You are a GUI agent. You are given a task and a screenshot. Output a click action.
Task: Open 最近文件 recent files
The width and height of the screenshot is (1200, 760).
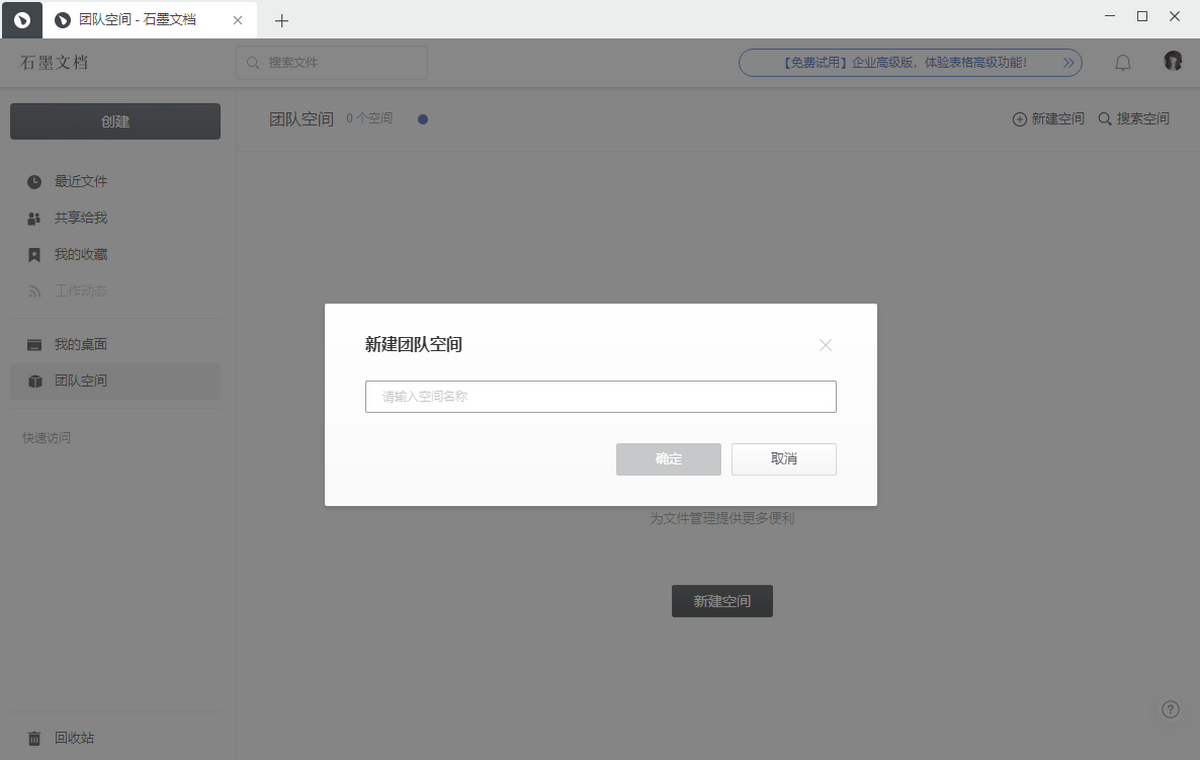80,181
